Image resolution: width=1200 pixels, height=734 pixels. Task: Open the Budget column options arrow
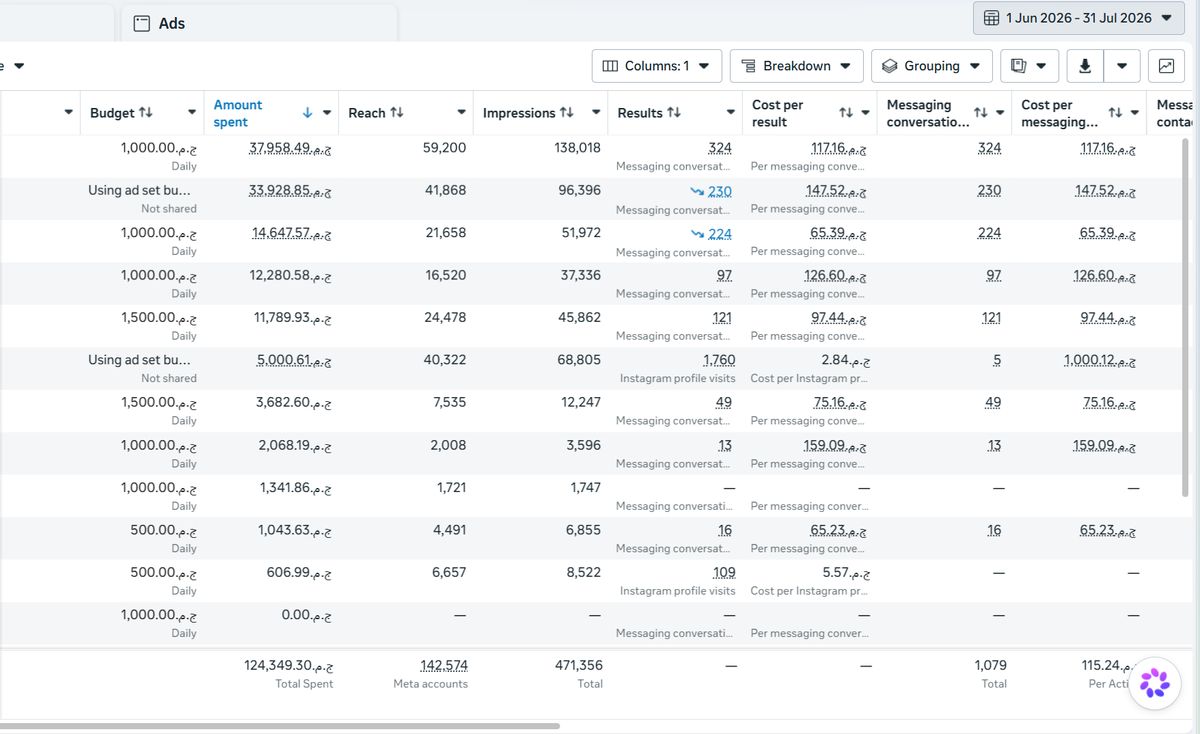[191, 113]
